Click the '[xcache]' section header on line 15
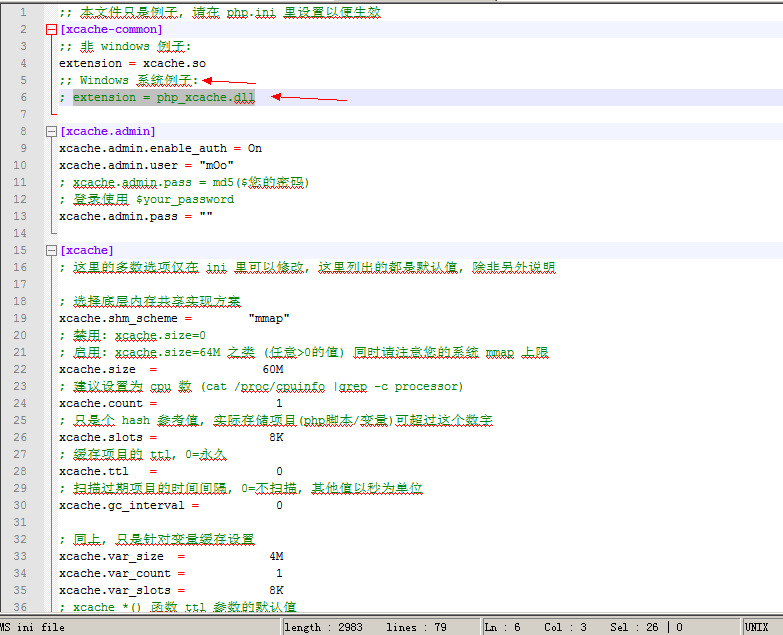This screenshot has width=783, height=635. [x=87, y=250]
